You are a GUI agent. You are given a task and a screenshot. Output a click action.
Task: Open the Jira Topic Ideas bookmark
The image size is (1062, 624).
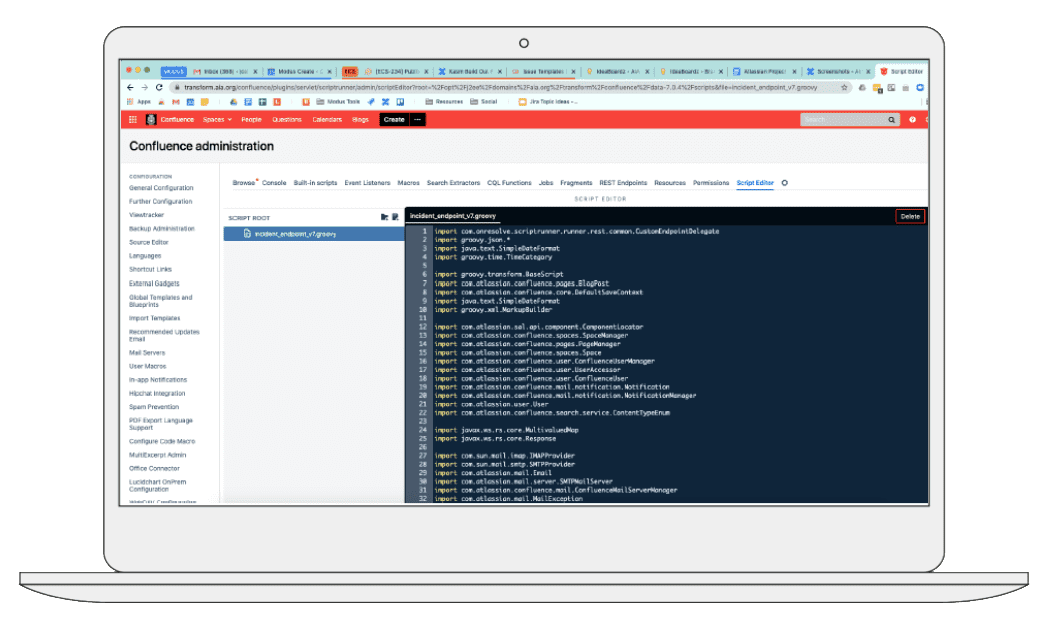click(549, 102)
